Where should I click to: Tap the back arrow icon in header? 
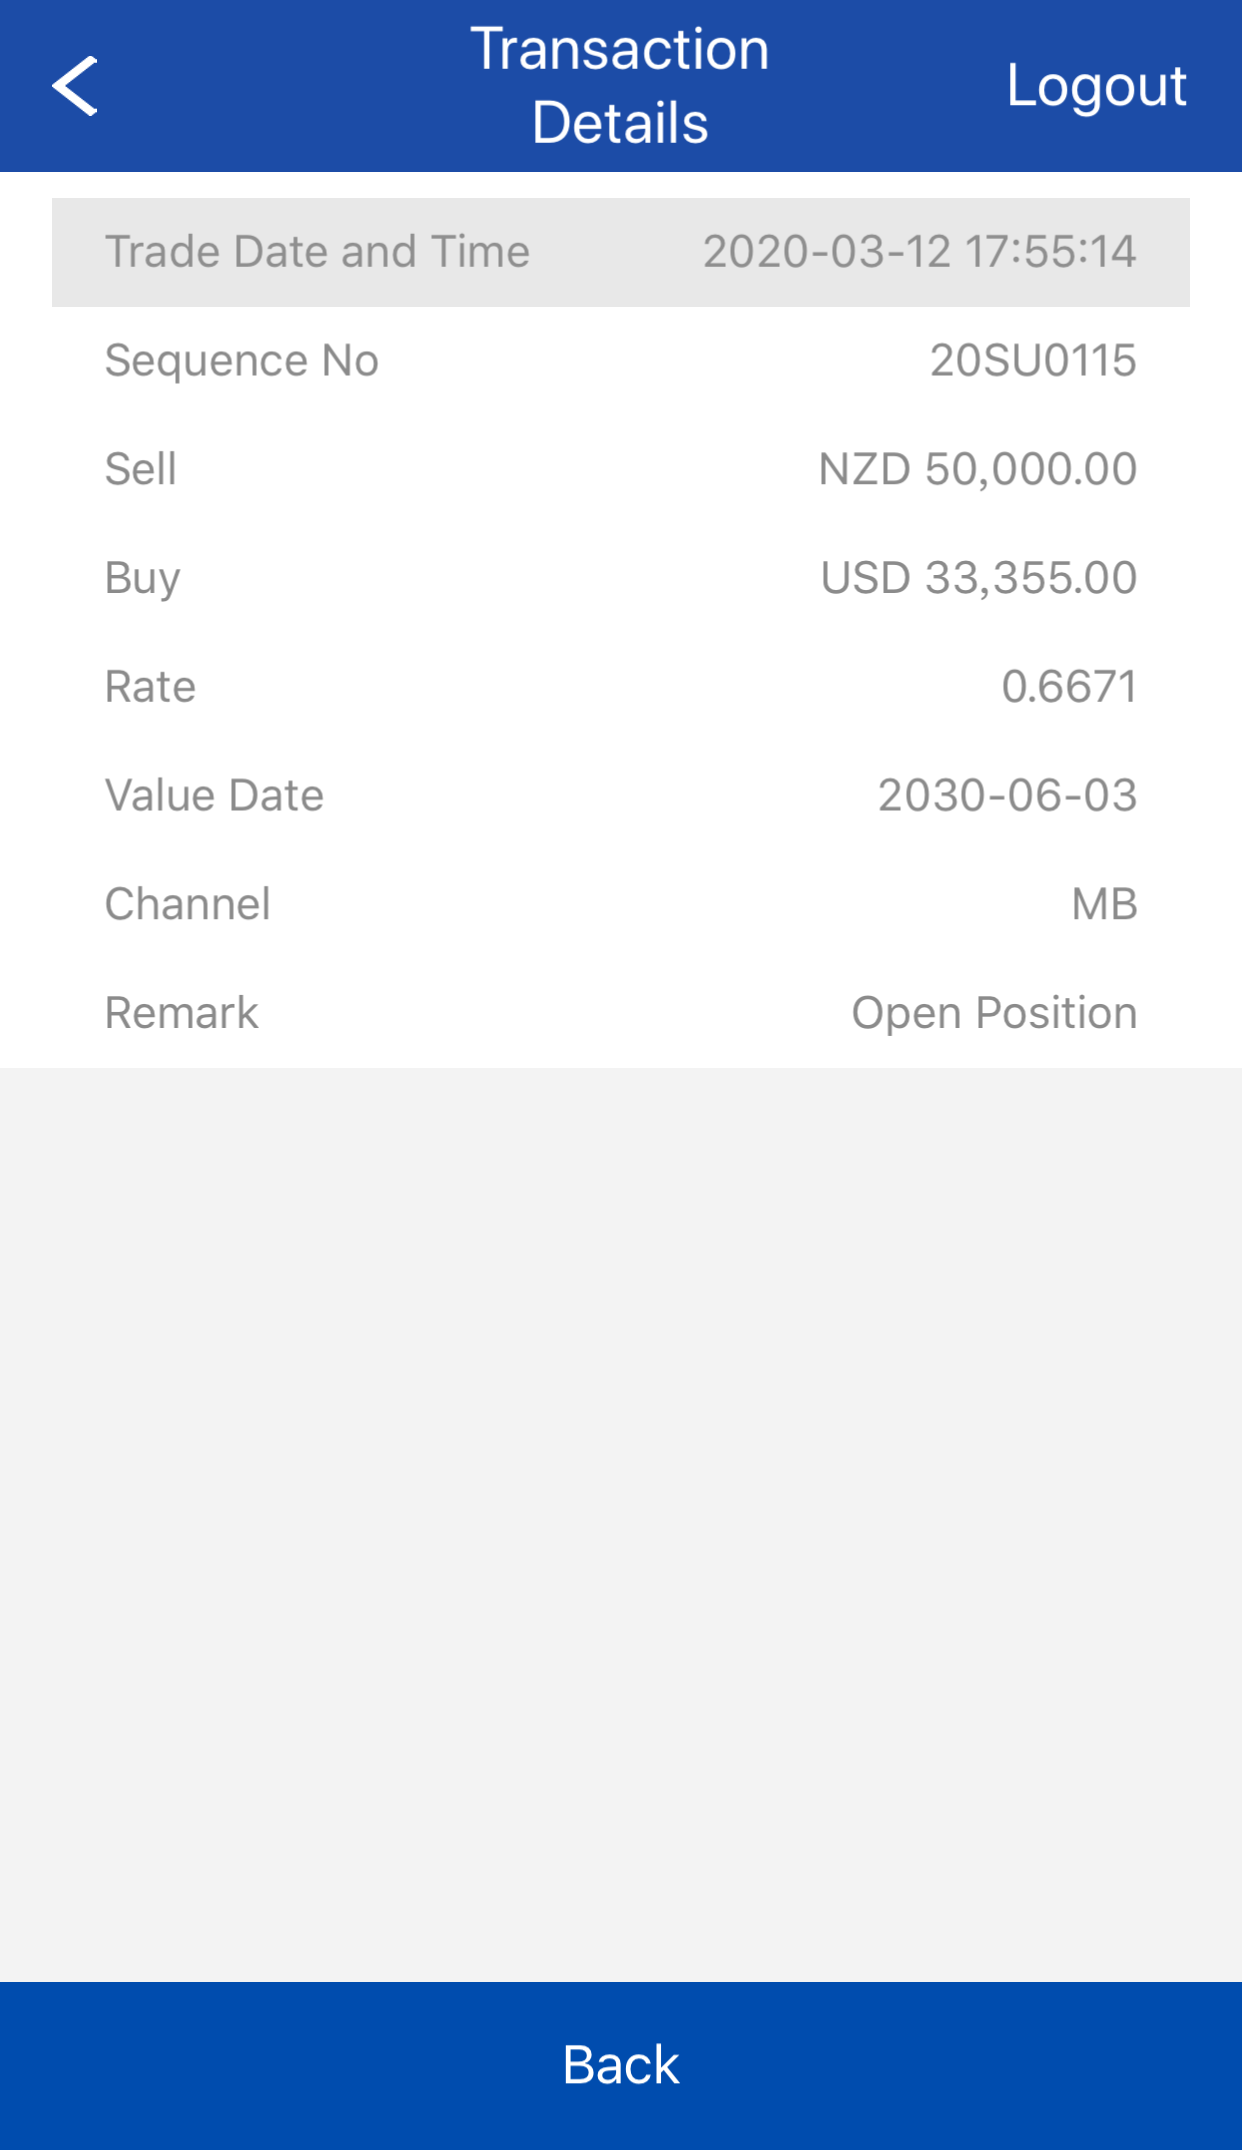click(x=75, y=86)
